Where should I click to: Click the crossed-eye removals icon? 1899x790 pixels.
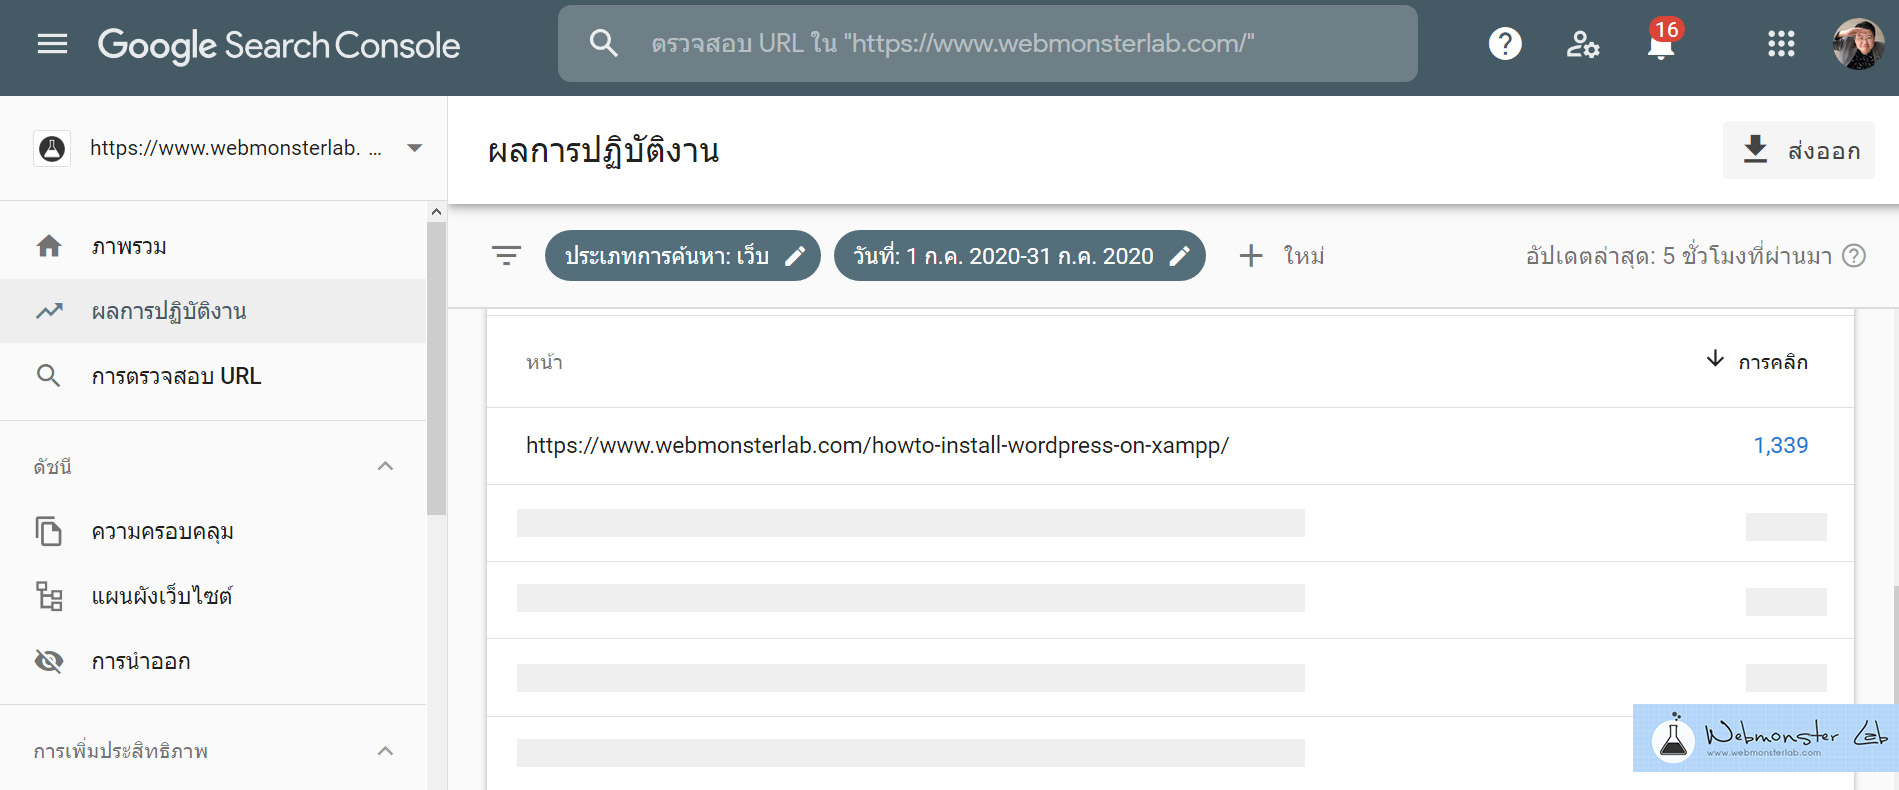pyautogui.click(x=49, y=661)
